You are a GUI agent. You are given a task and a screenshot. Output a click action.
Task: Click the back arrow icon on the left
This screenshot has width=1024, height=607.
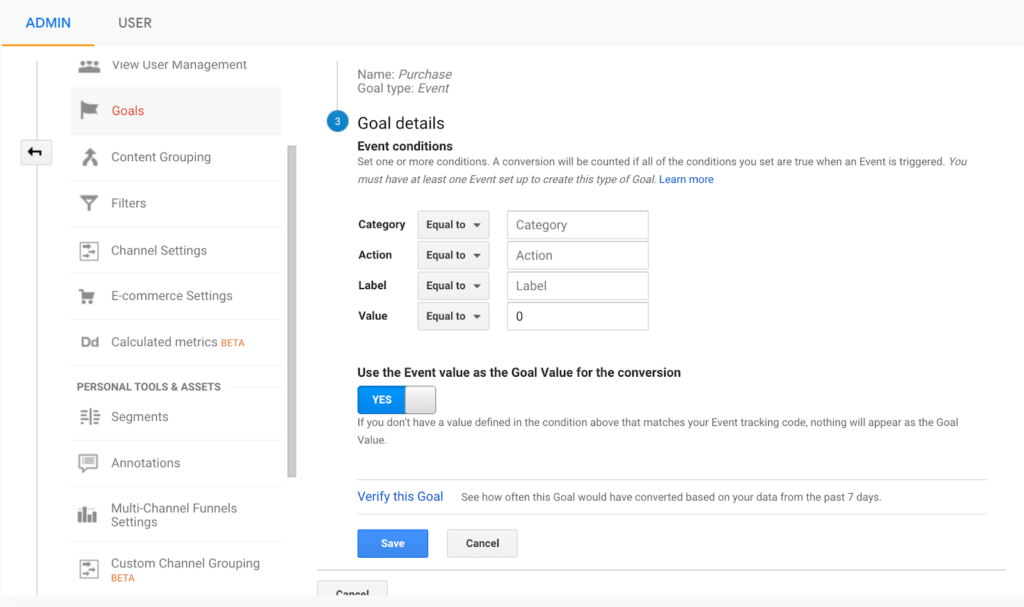36,152
